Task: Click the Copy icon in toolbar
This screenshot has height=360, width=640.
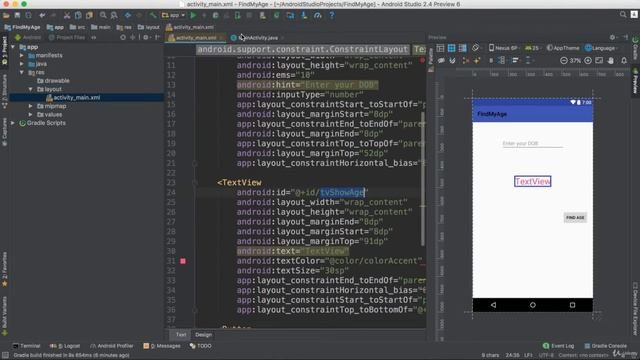Action: [x=78, y=15]
